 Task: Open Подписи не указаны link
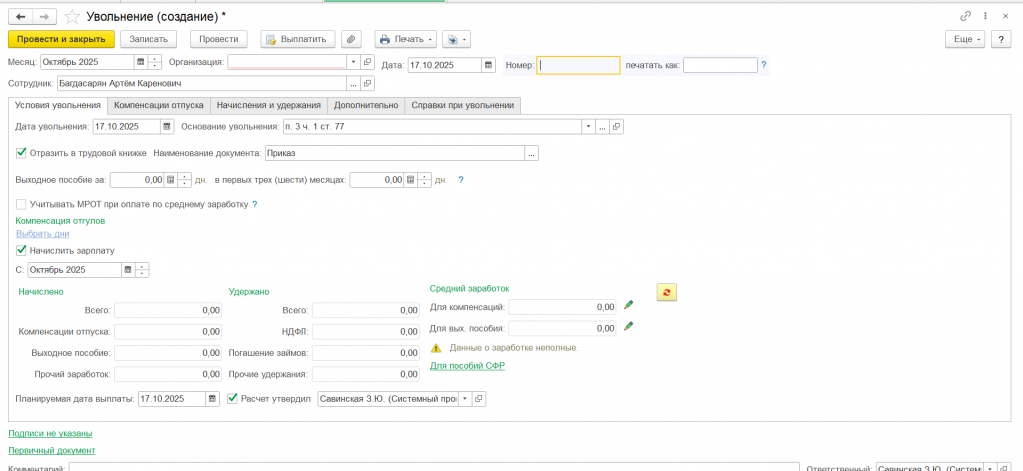coord(50,433)
